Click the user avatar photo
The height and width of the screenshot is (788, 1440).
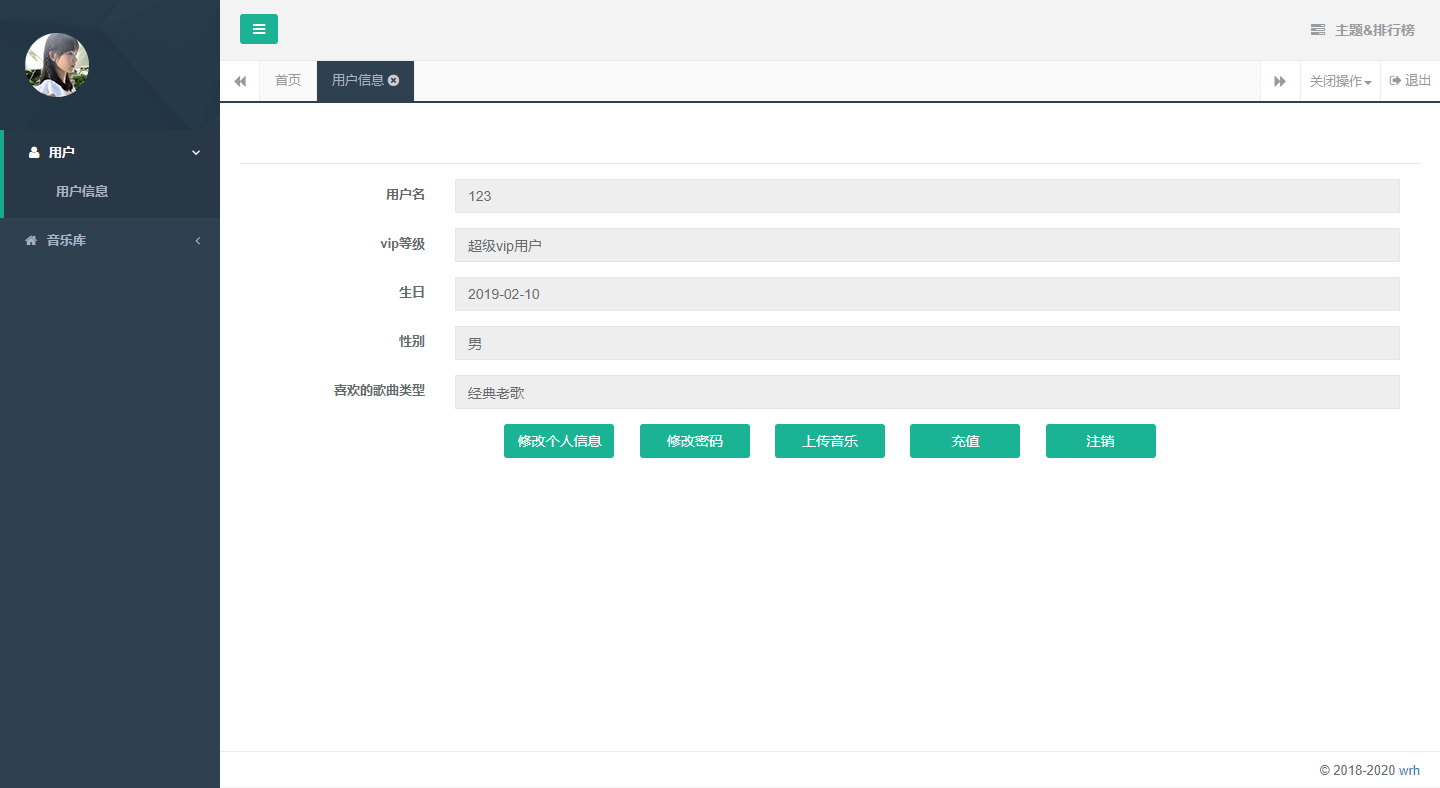tap(57, 65)
